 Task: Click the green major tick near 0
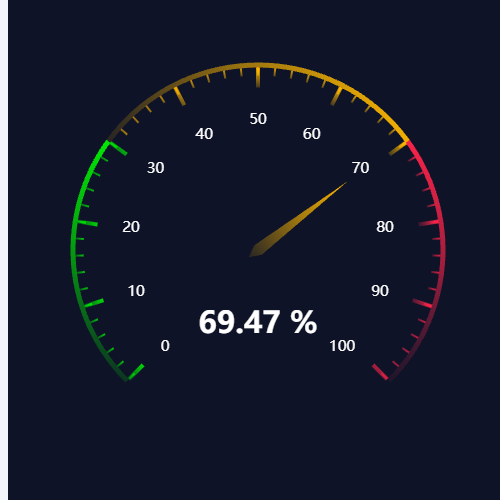coord(136,372)
